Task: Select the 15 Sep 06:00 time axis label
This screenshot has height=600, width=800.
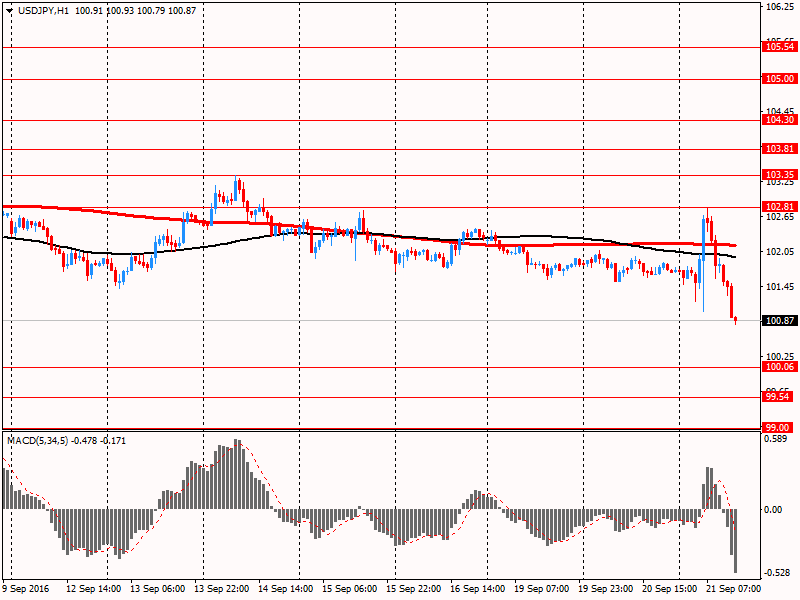Action: (349, 589)
